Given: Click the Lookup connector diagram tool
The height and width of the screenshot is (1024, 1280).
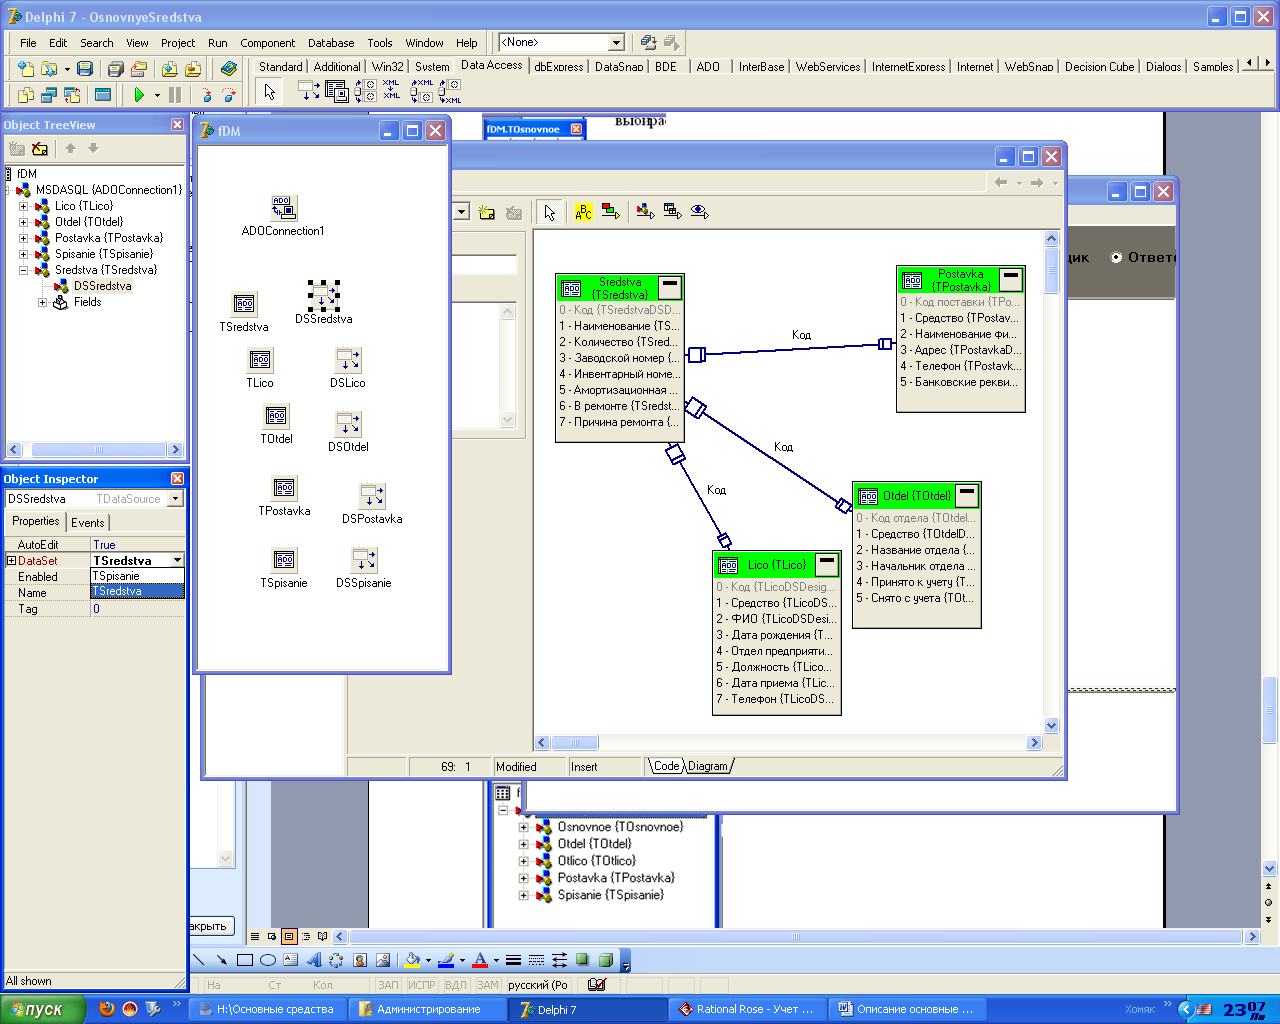Looking at the screenshot, I should [699, 212].
